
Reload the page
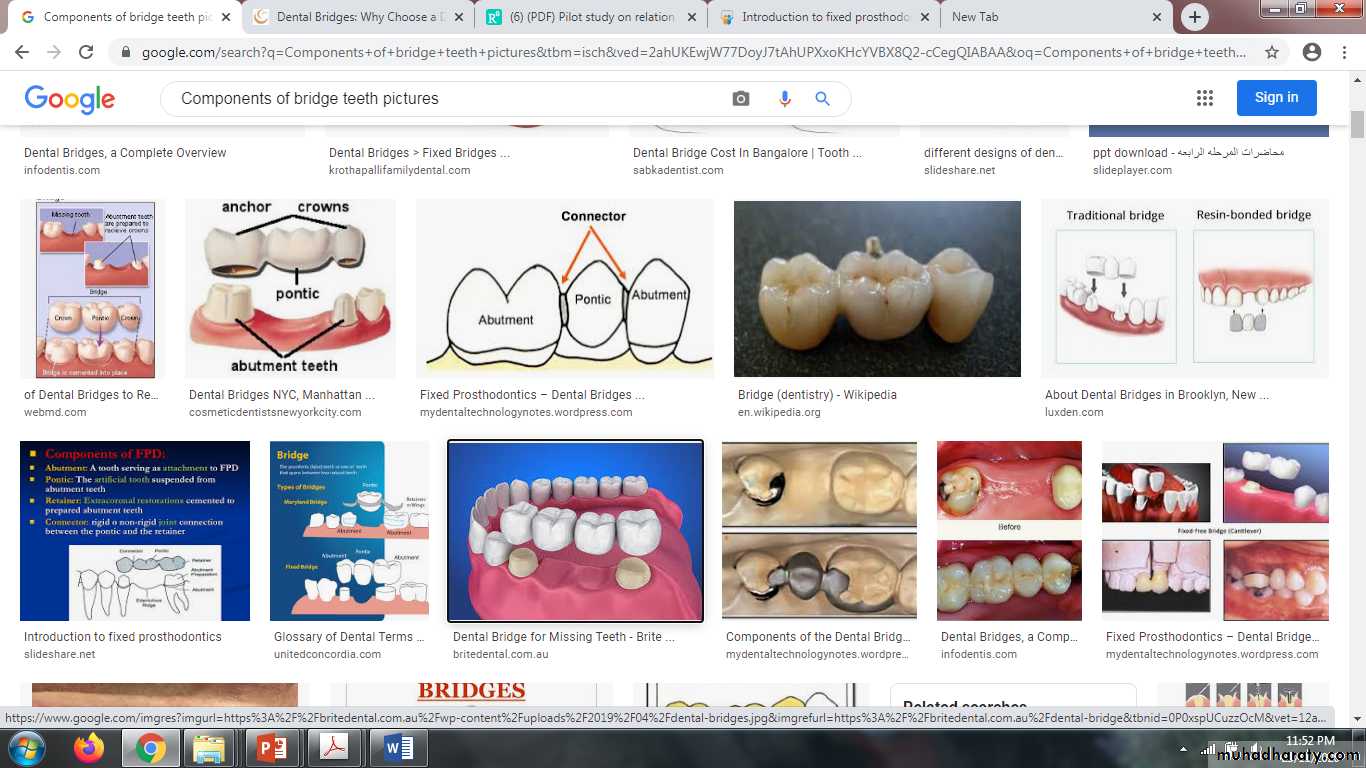[86, 53]
